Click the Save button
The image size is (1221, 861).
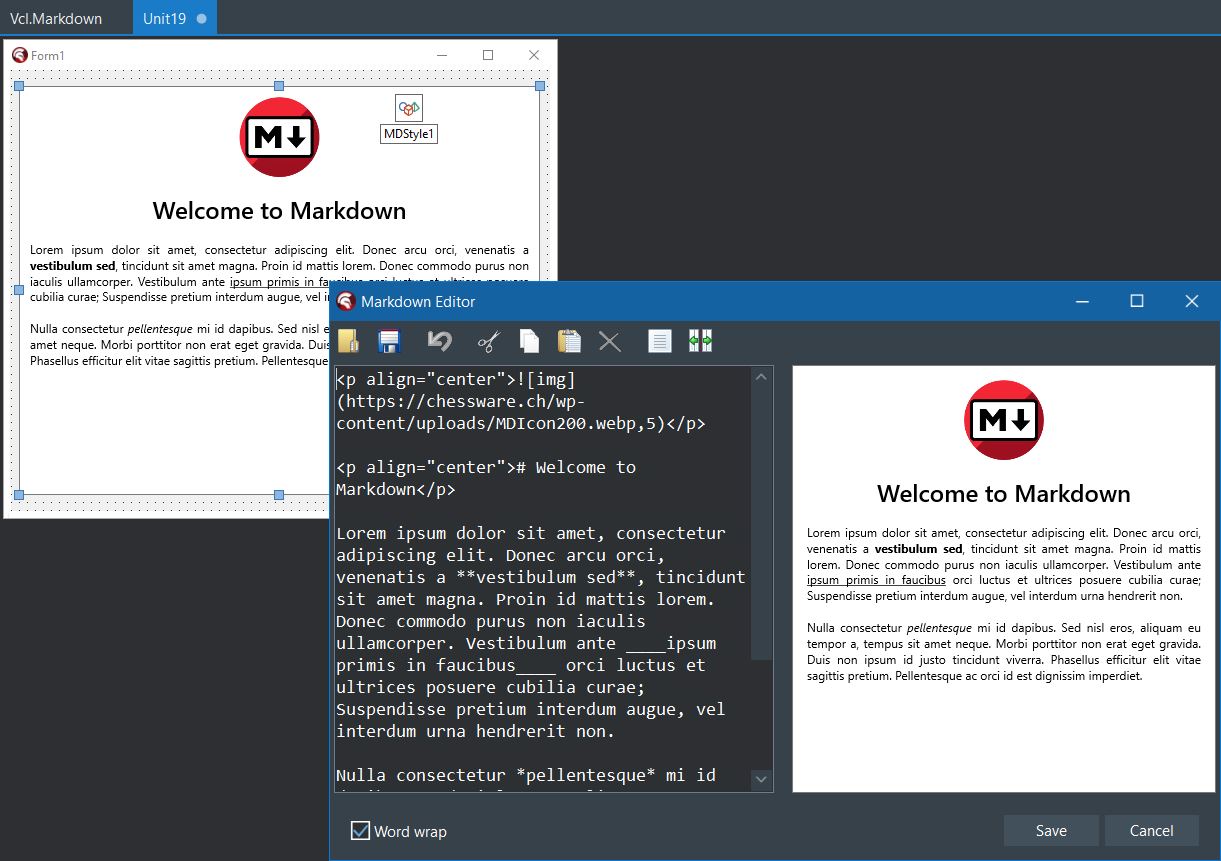1051,830
